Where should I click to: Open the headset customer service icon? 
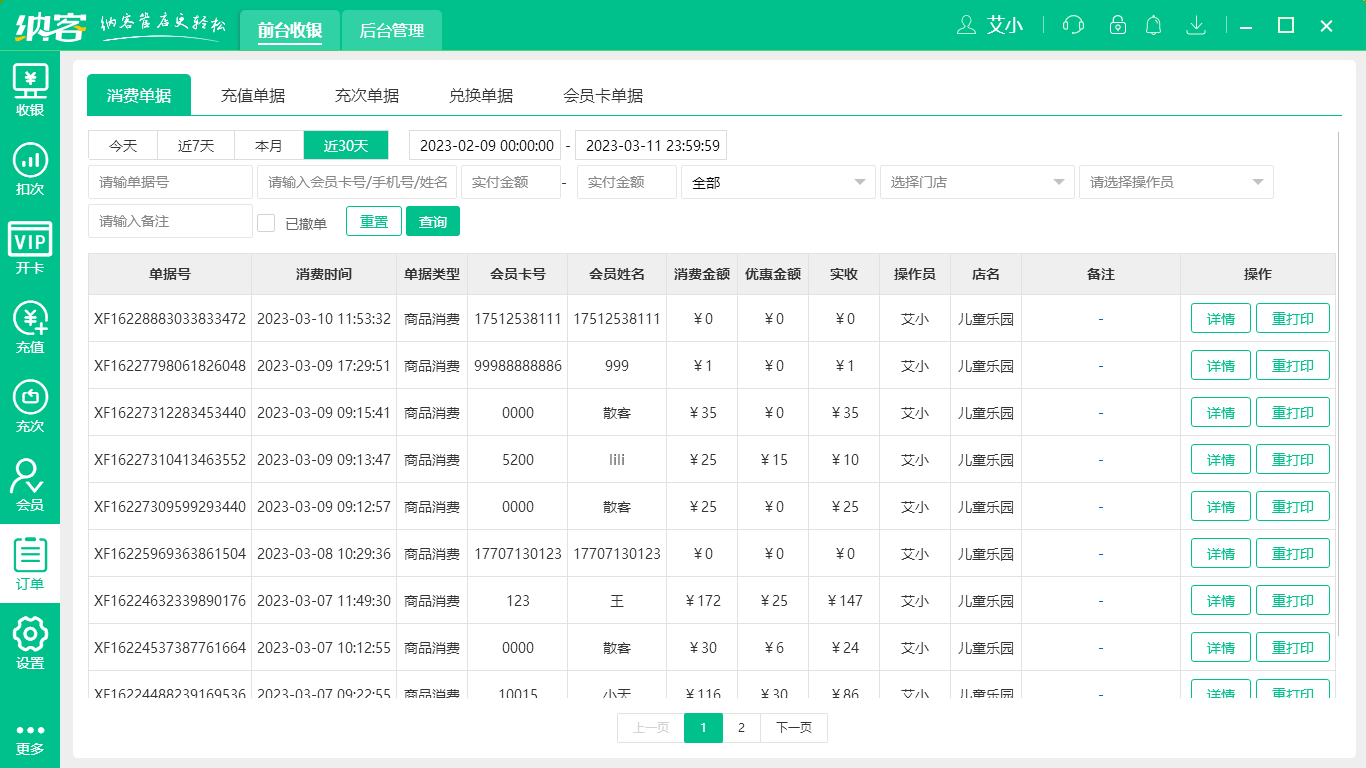(x=1073, y=25)
